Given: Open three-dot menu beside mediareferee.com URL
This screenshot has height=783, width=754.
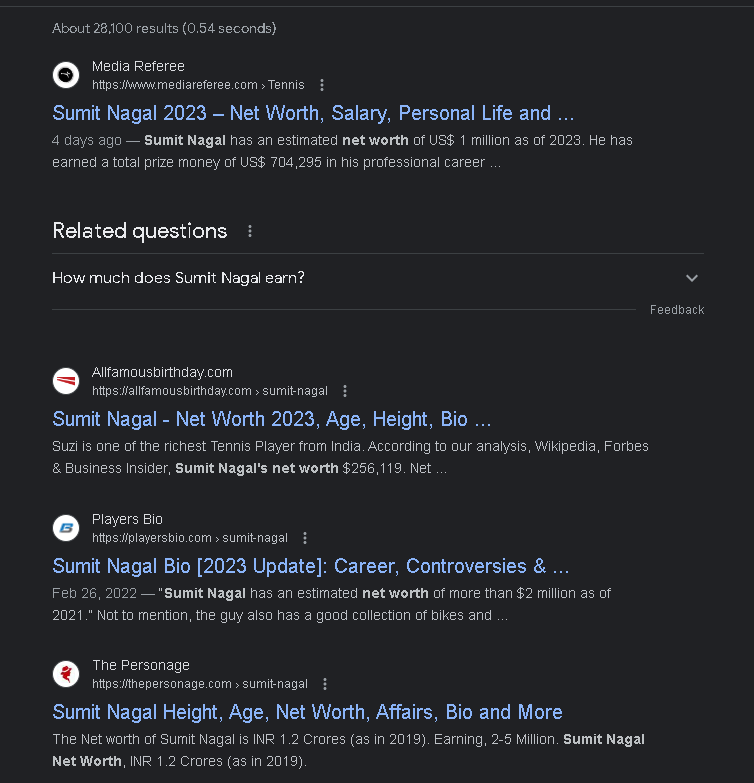Looking at the screenshot, I should click(x=322, y=85).
